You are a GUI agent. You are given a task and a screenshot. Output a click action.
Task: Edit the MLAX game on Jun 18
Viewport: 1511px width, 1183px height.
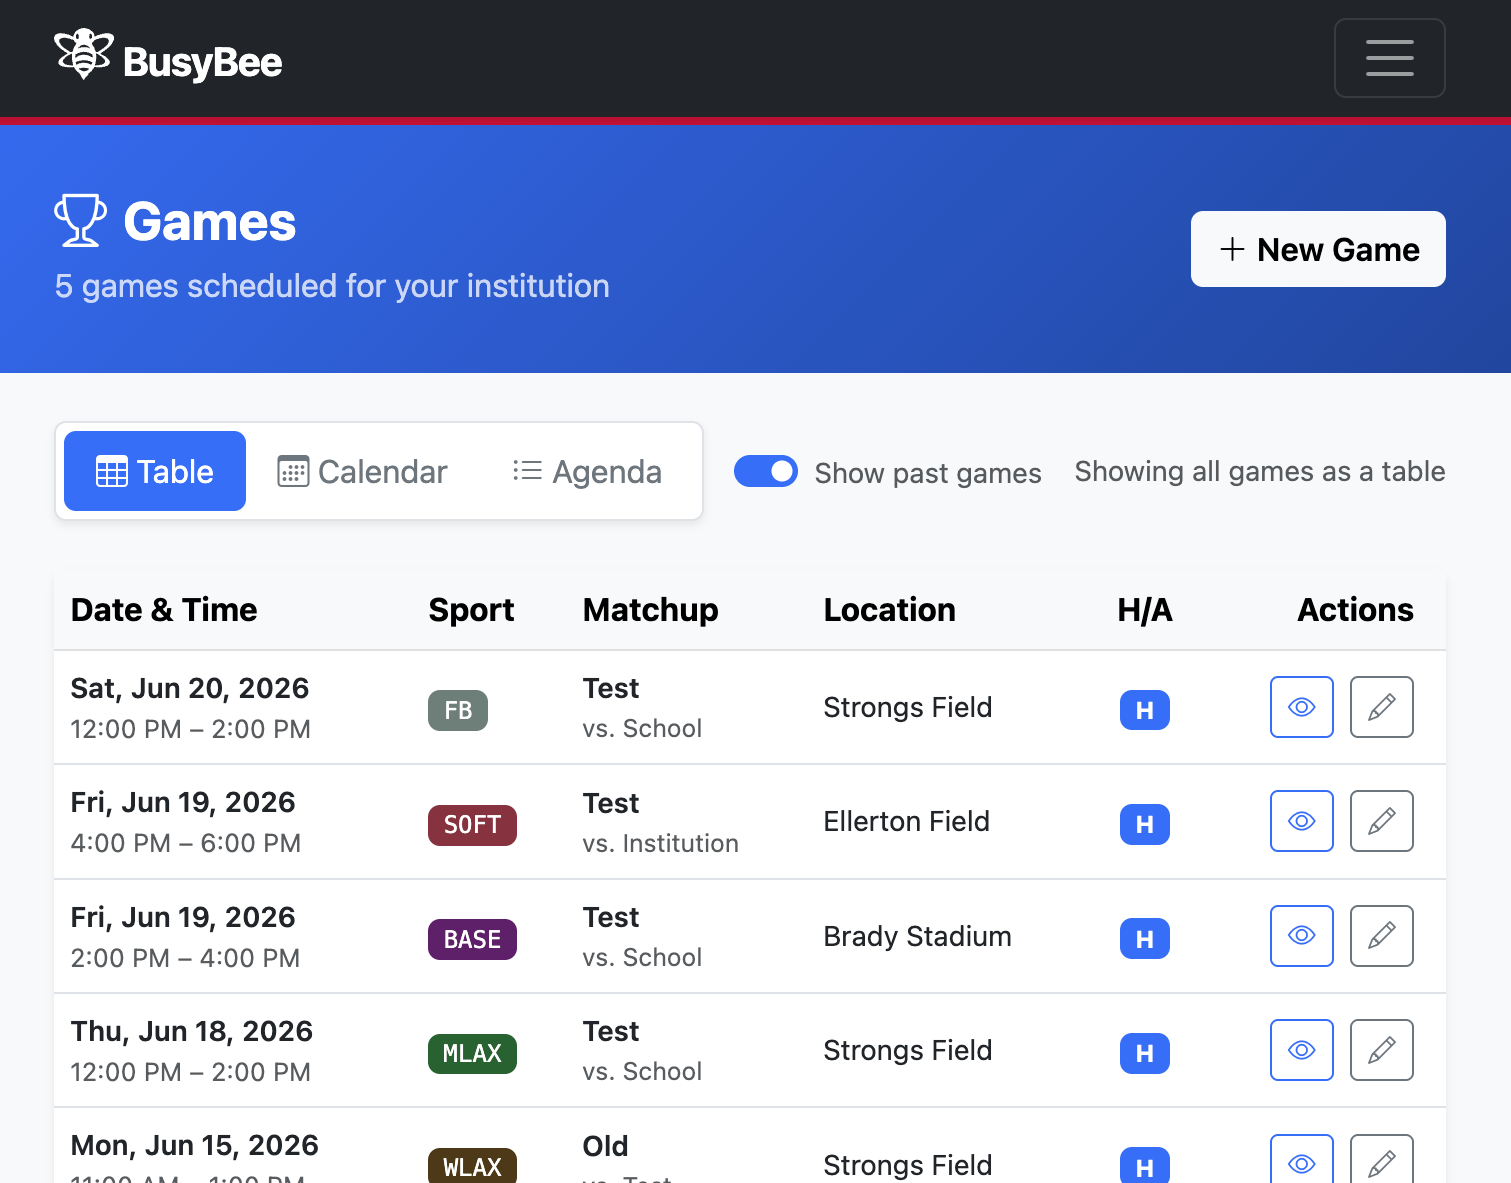pos(1381,1050)
